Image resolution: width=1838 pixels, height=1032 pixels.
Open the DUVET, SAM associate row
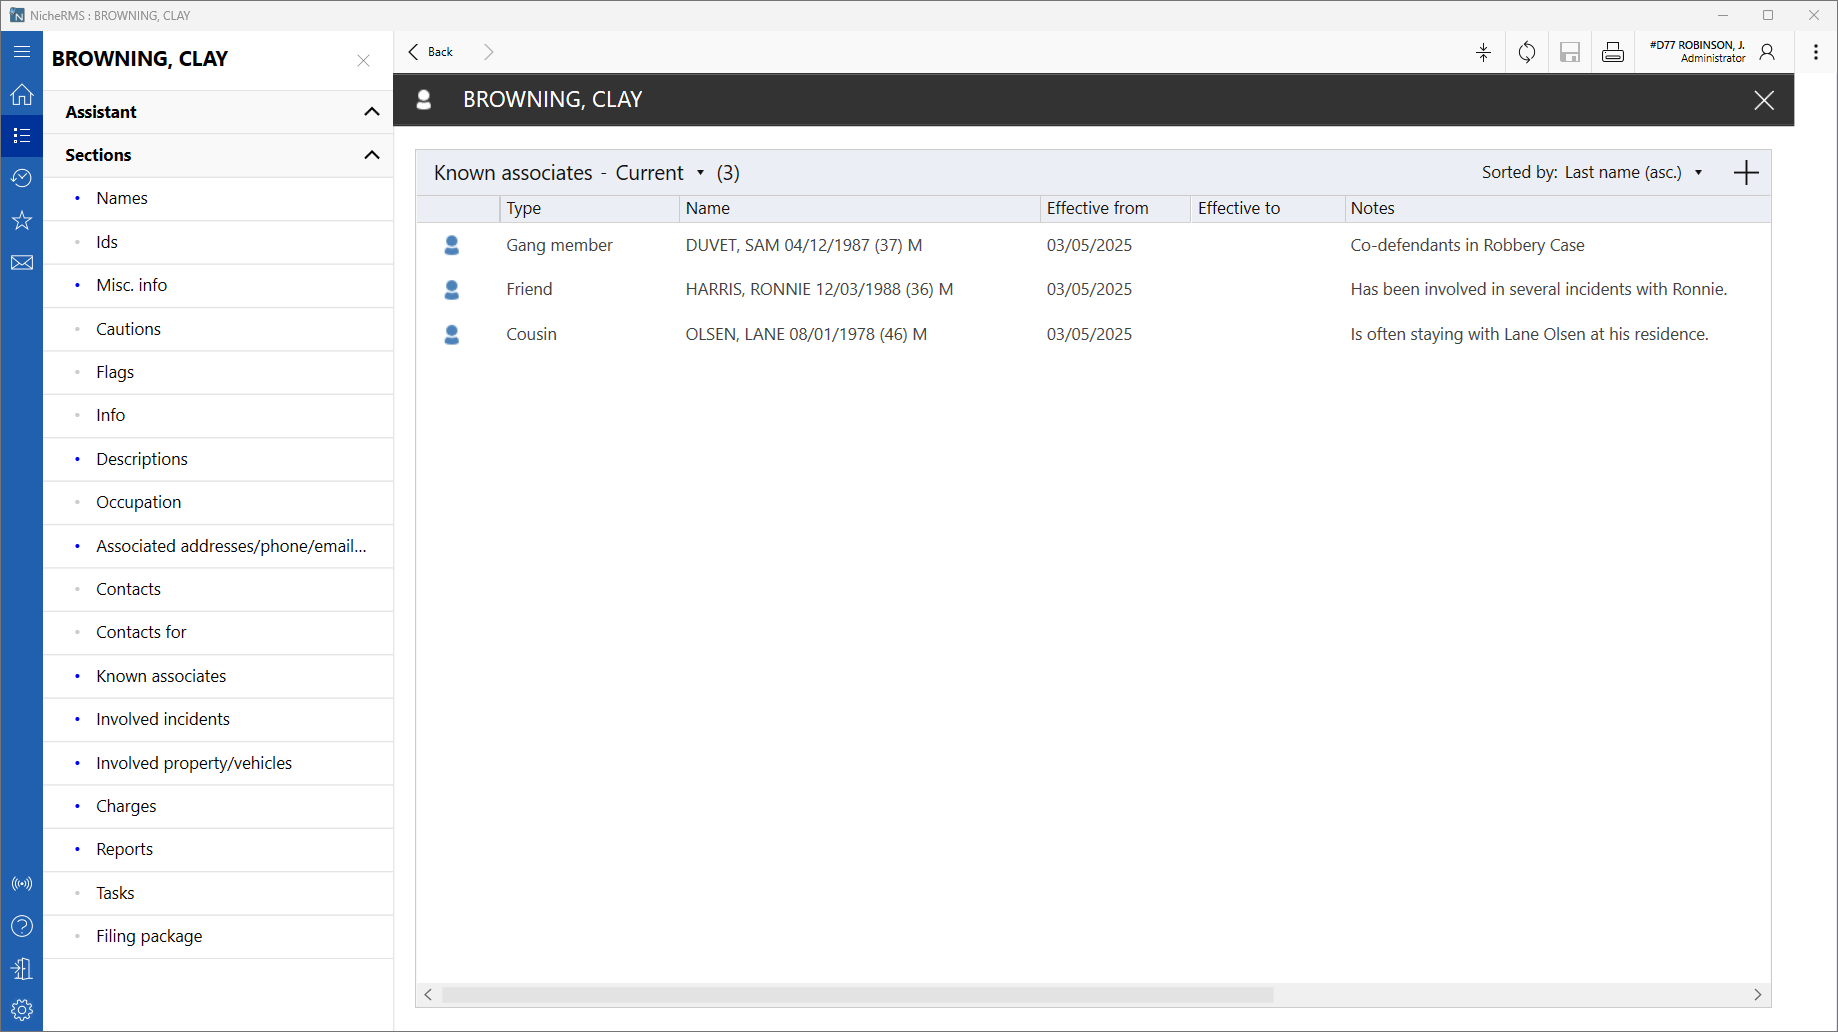[803, 245]
